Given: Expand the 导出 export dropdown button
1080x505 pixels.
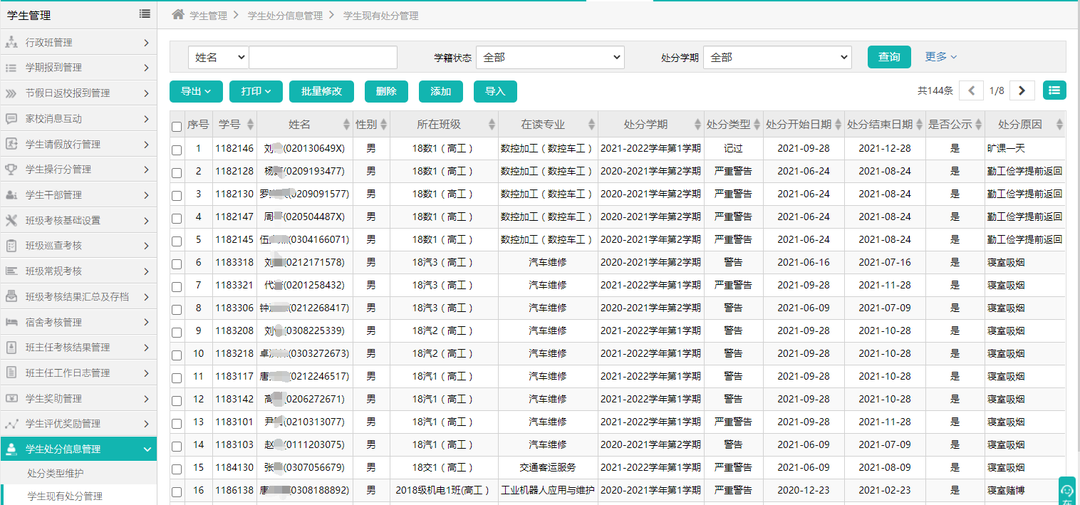Looking at the screenshot, I should click(196, 91).
